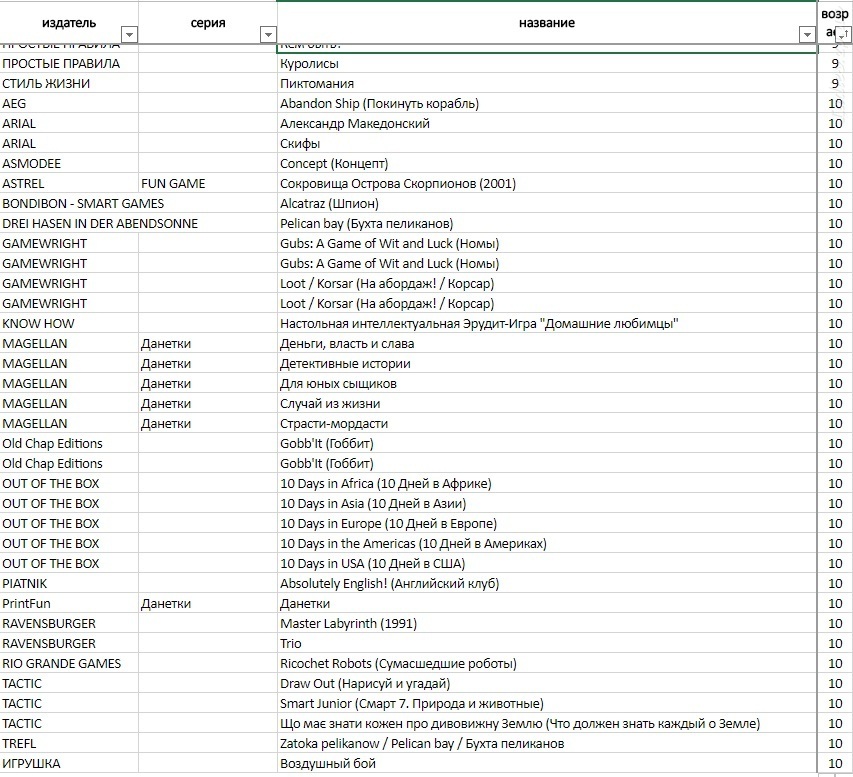This screenshot has height=777, width=853.
Task: Select the cell Master Labyrinth (1991)
Action: [547, 624]
